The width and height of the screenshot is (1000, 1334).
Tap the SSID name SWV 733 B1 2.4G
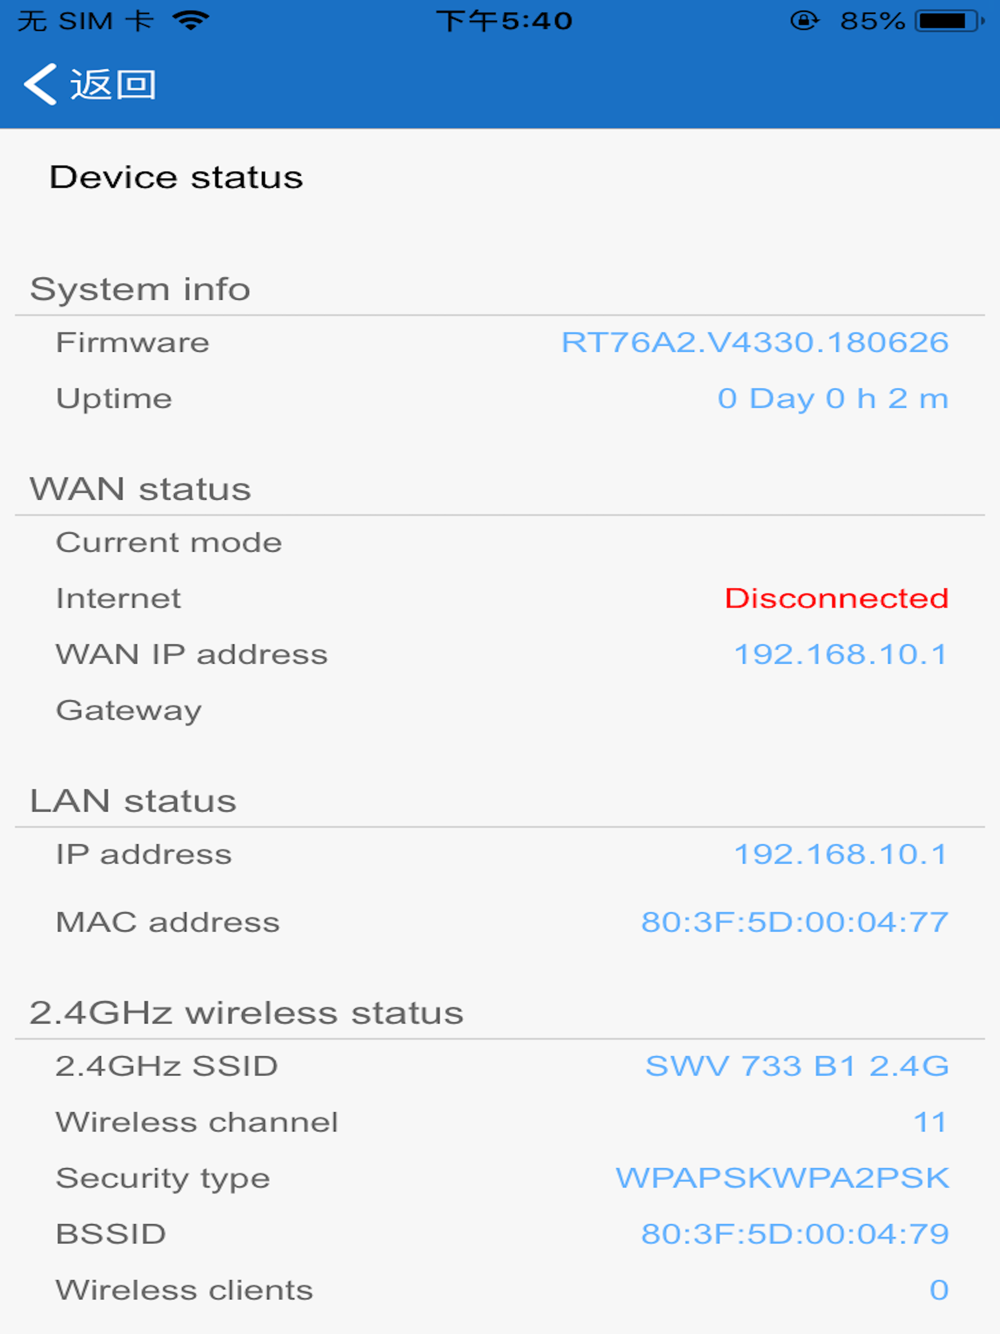(x=796, y=1066)
